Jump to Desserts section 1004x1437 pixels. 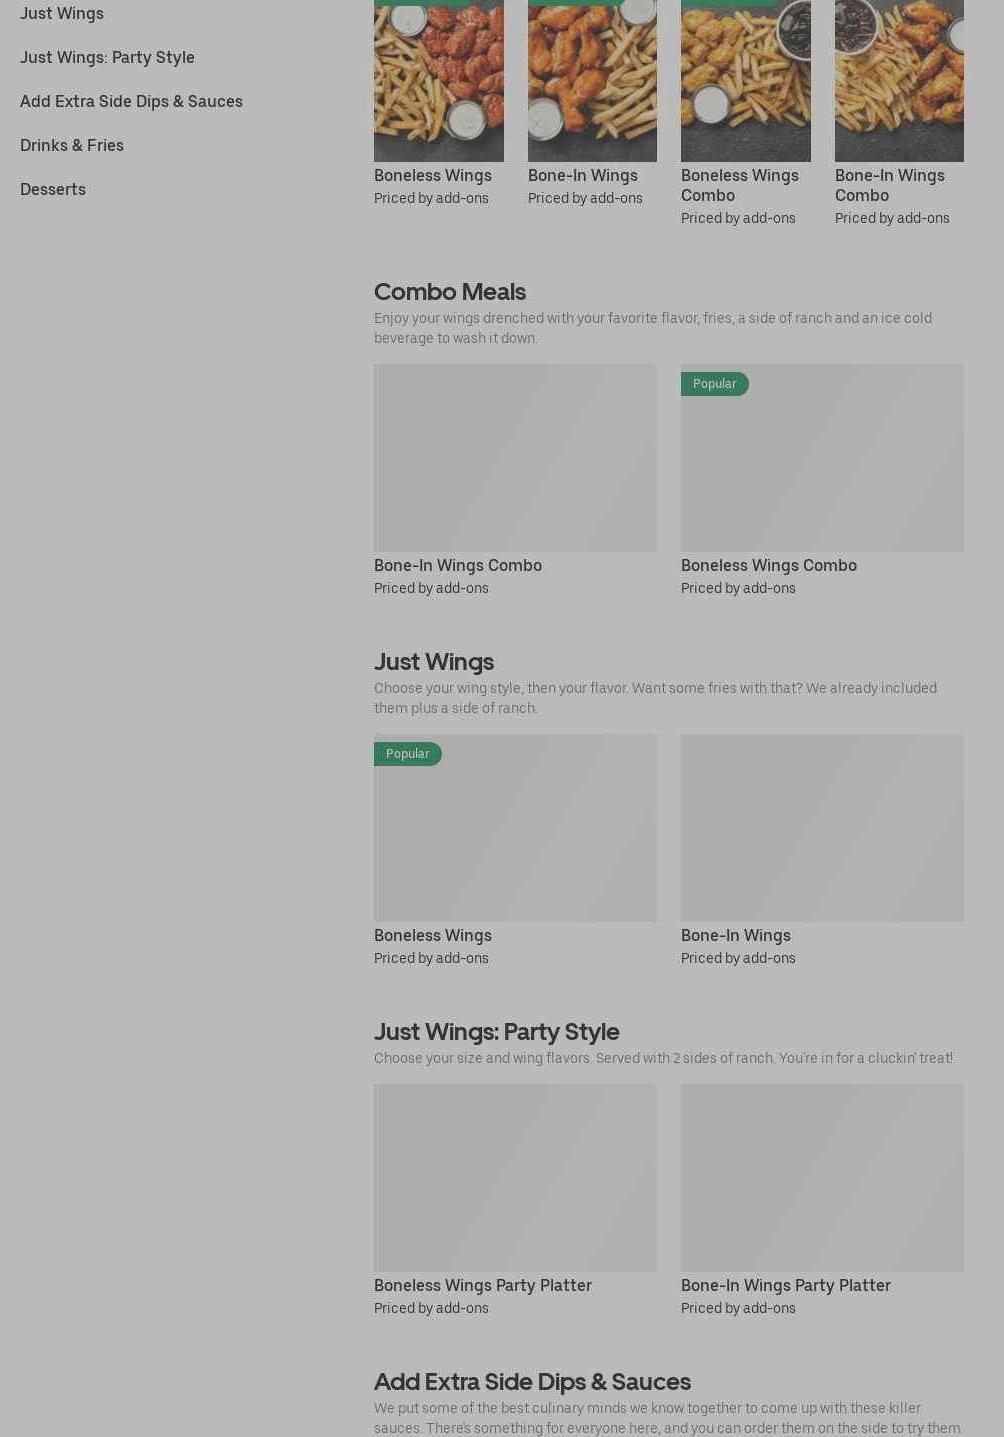53,189
